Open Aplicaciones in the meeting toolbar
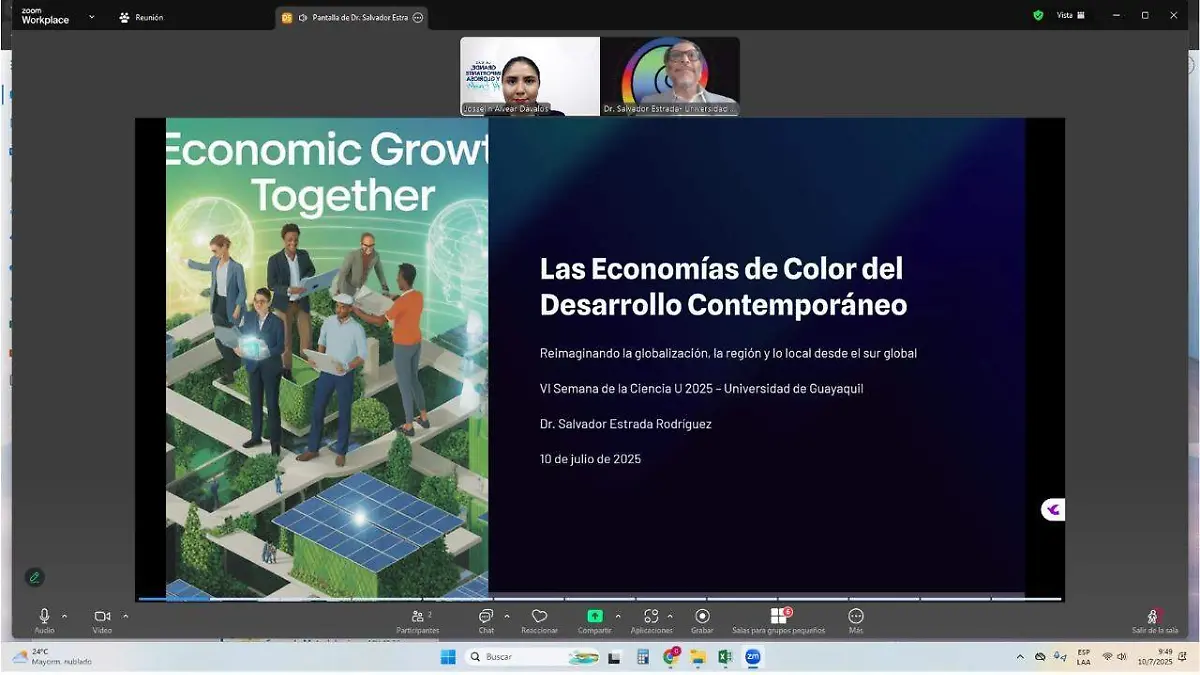This screenshot has width=1200, height=675. (651, 617)
